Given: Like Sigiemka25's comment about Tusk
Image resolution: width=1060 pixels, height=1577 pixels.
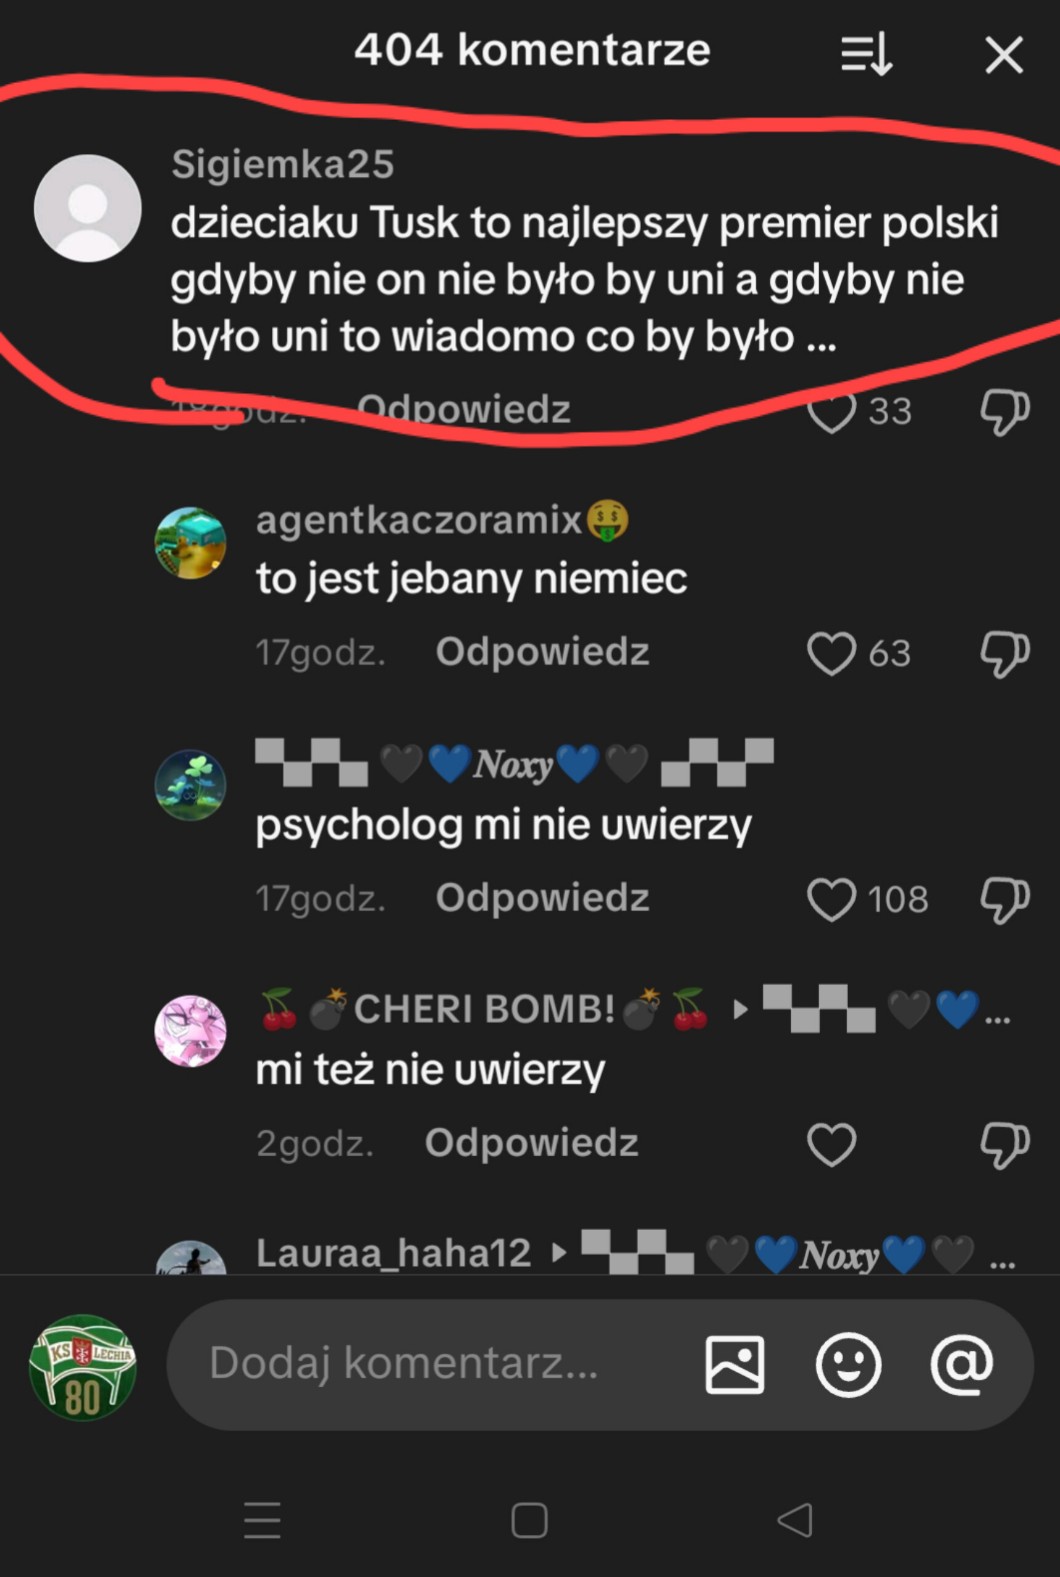Looking at the screenshot, I should coord(832,410).
